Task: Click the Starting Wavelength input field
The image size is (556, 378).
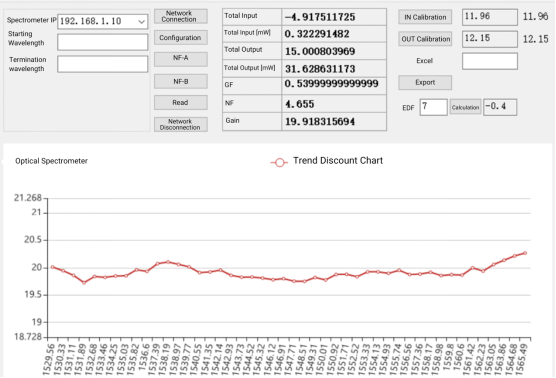Action: tap(102, 42)
